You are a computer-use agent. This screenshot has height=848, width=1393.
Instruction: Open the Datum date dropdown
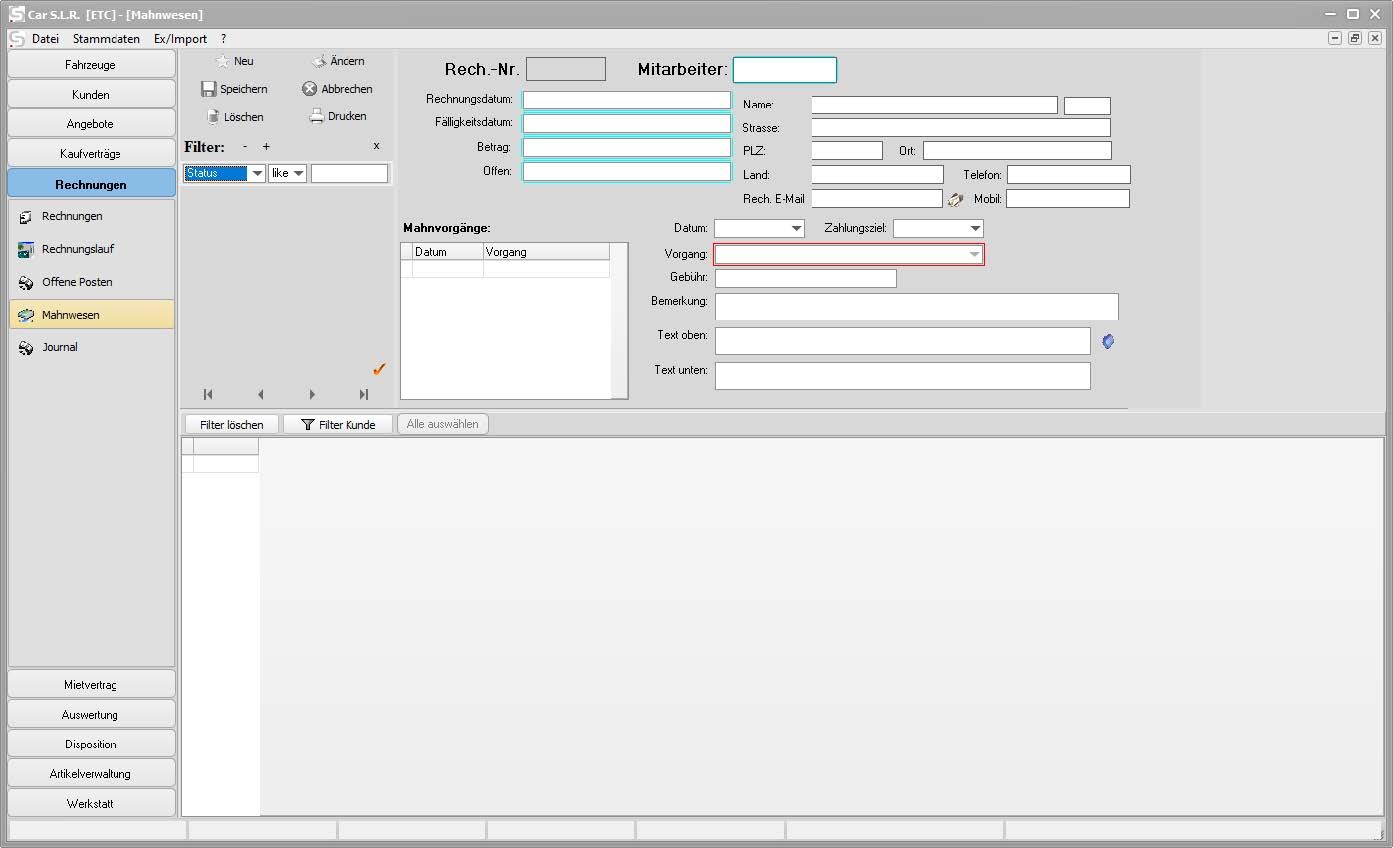[796, 229]
